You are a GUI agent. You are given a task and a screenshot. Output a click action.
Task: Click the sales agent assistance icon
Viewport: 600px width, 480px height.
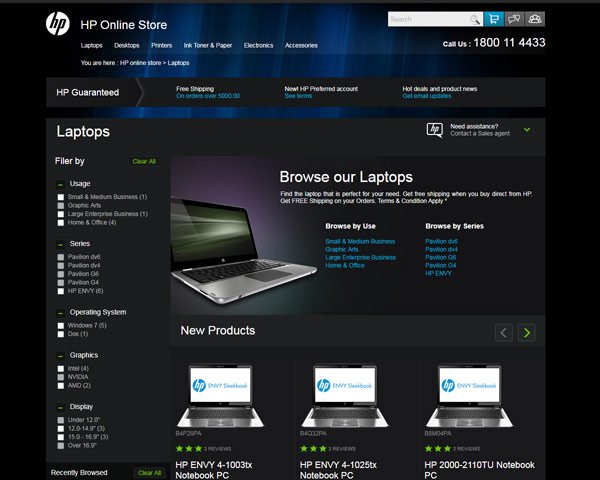[434, 129]
